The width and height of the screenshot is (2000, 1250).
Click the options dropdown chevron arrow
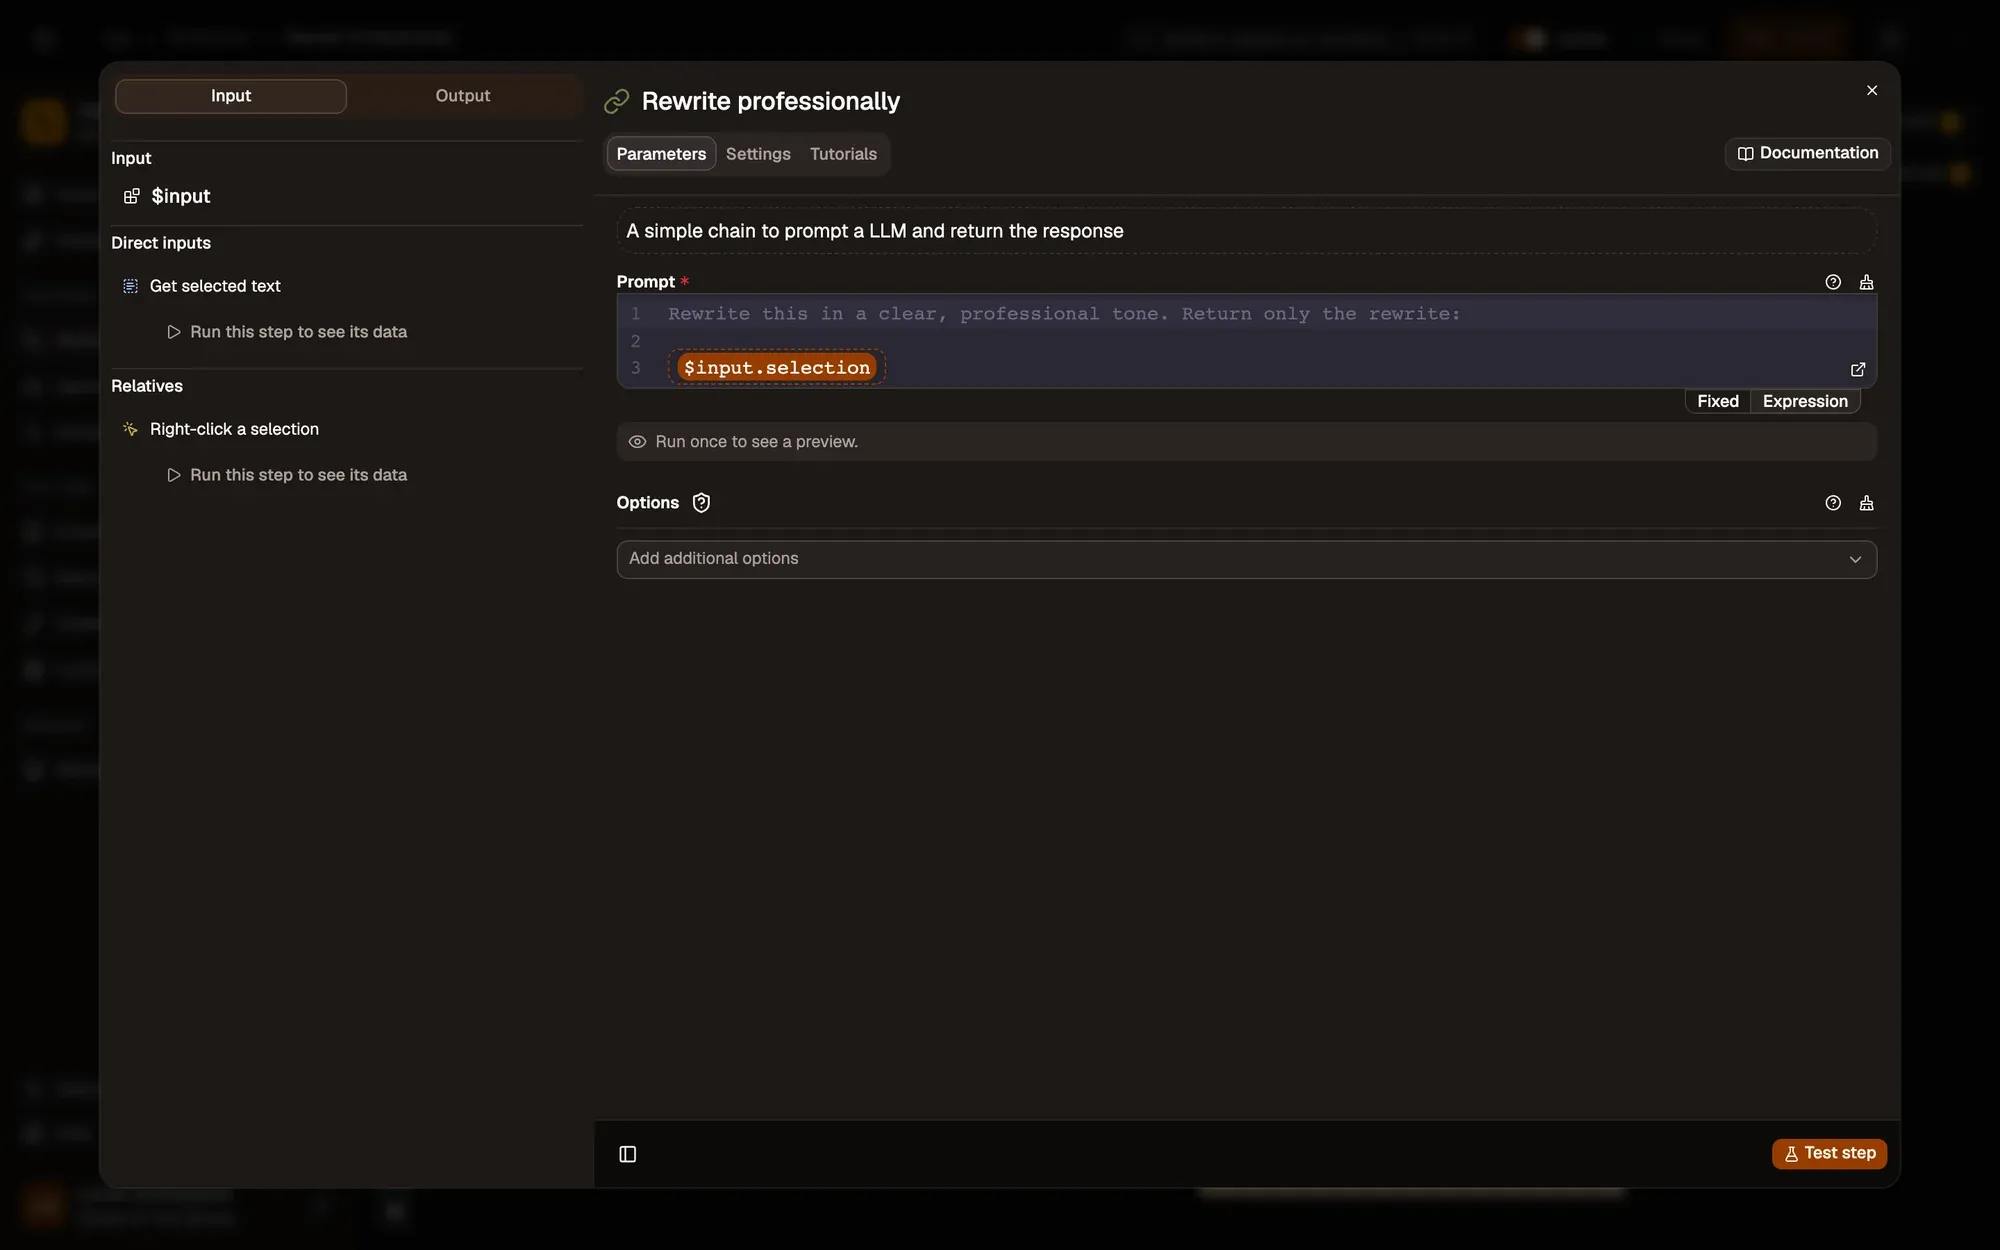coord(1855,559)
